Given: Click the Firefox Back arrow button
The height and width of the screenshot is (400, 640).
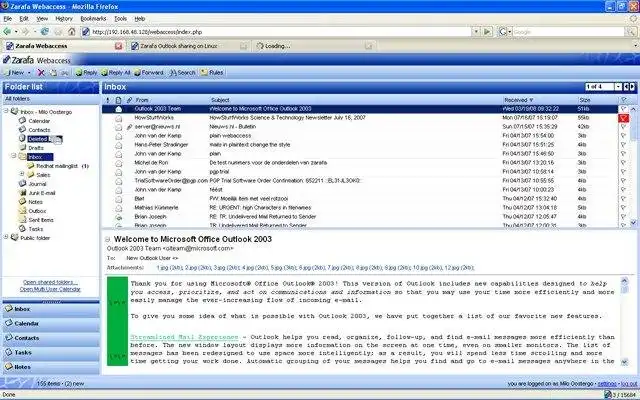Looking at the screenshot, I should click(x=7, y=31).
